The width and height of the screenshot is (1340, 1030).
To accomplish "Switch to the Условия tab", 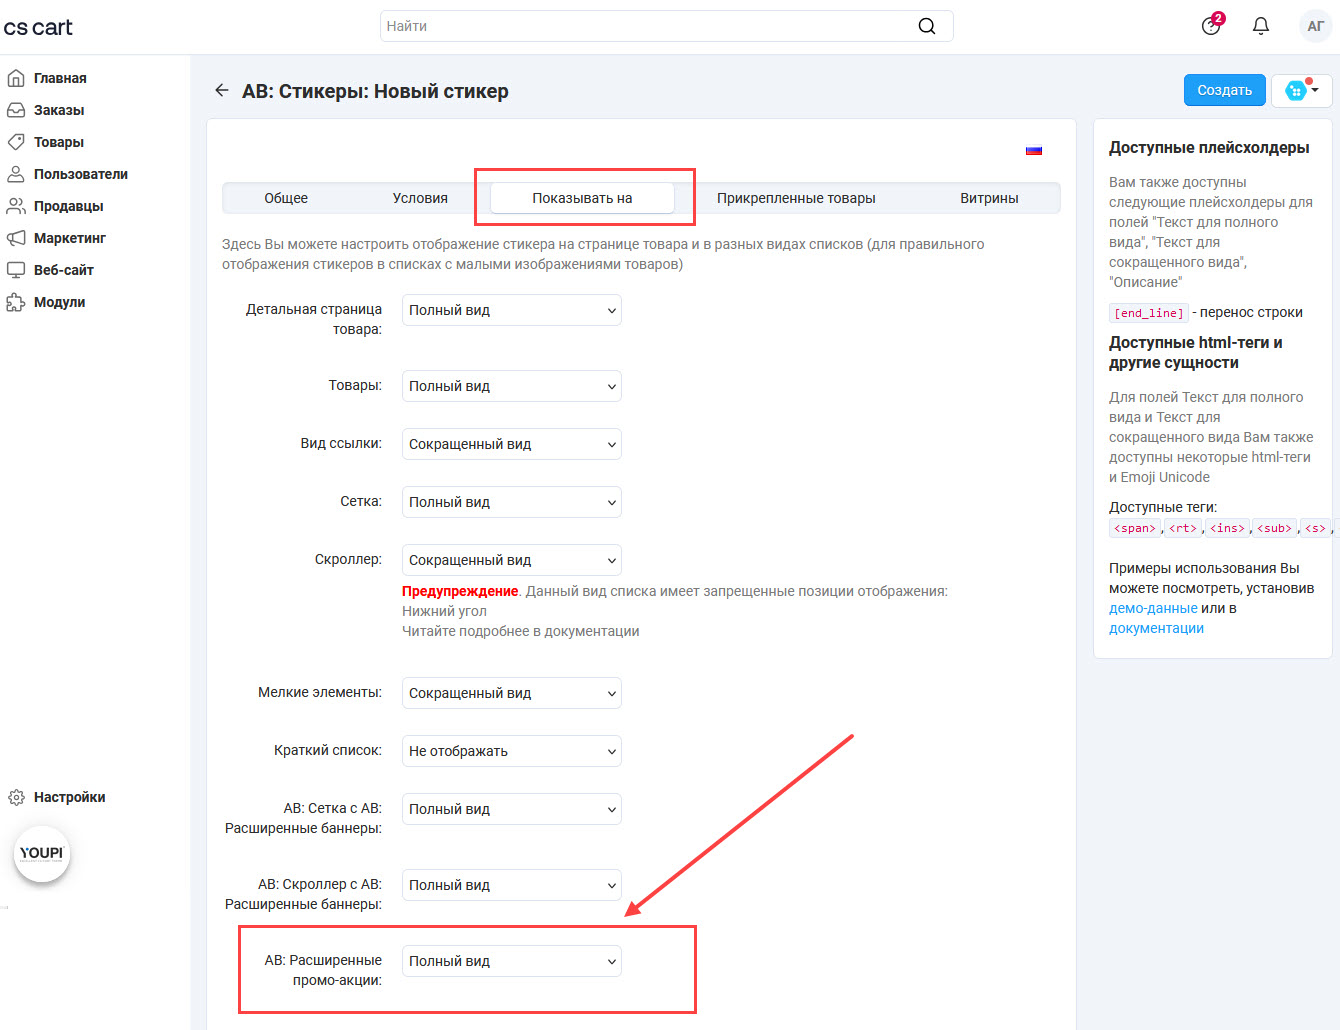I will [420, 198].
